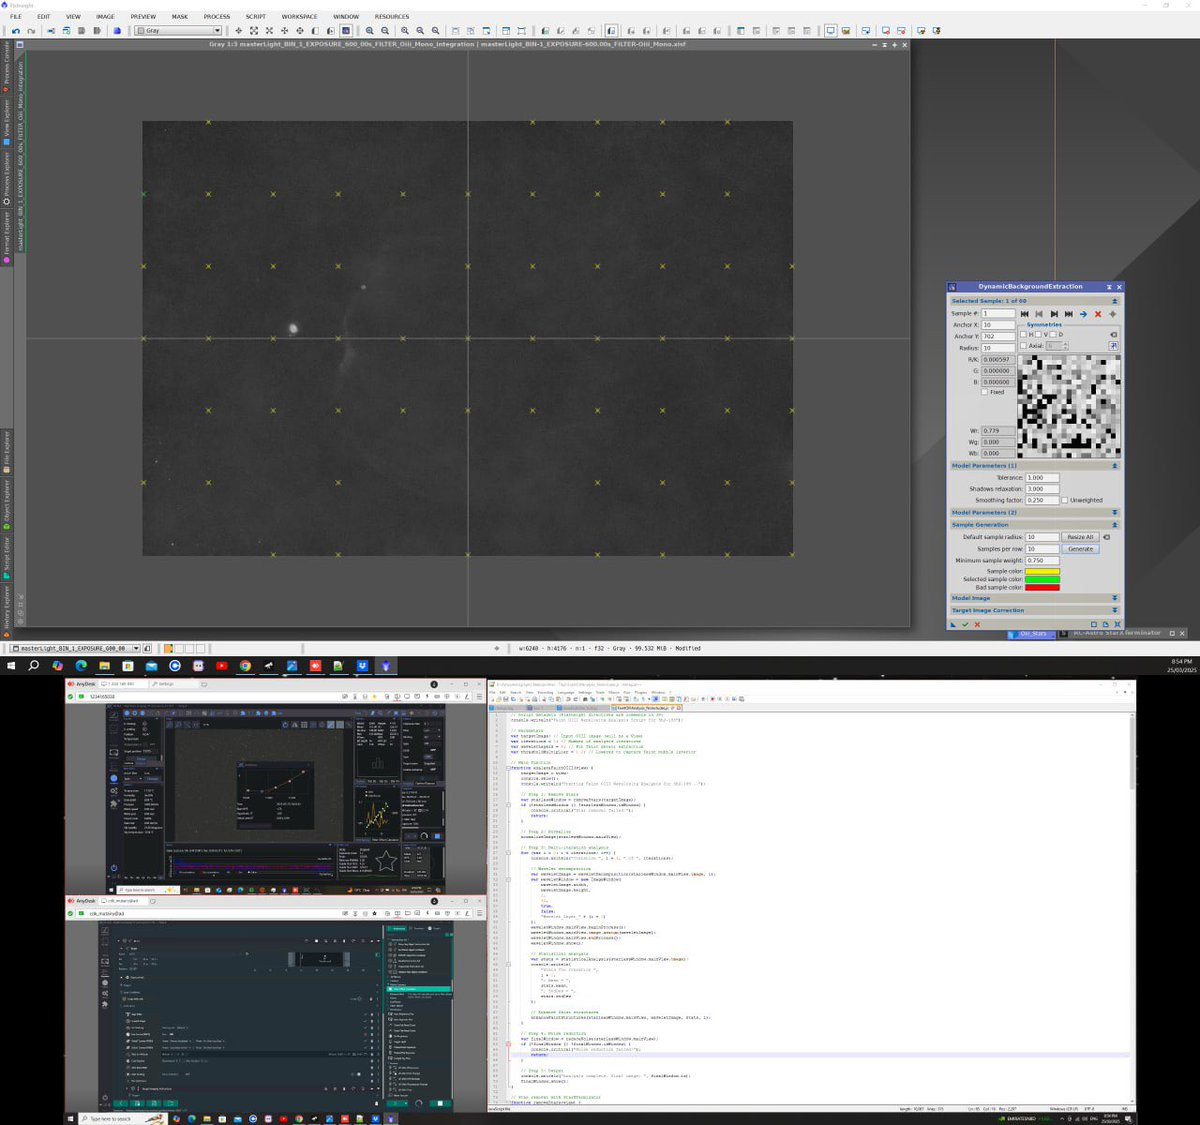The height and width of the screenshot is (1125, 1200).
Task: Click the red Cancel X at DBE bottom bar
Action: click(977, 624)
